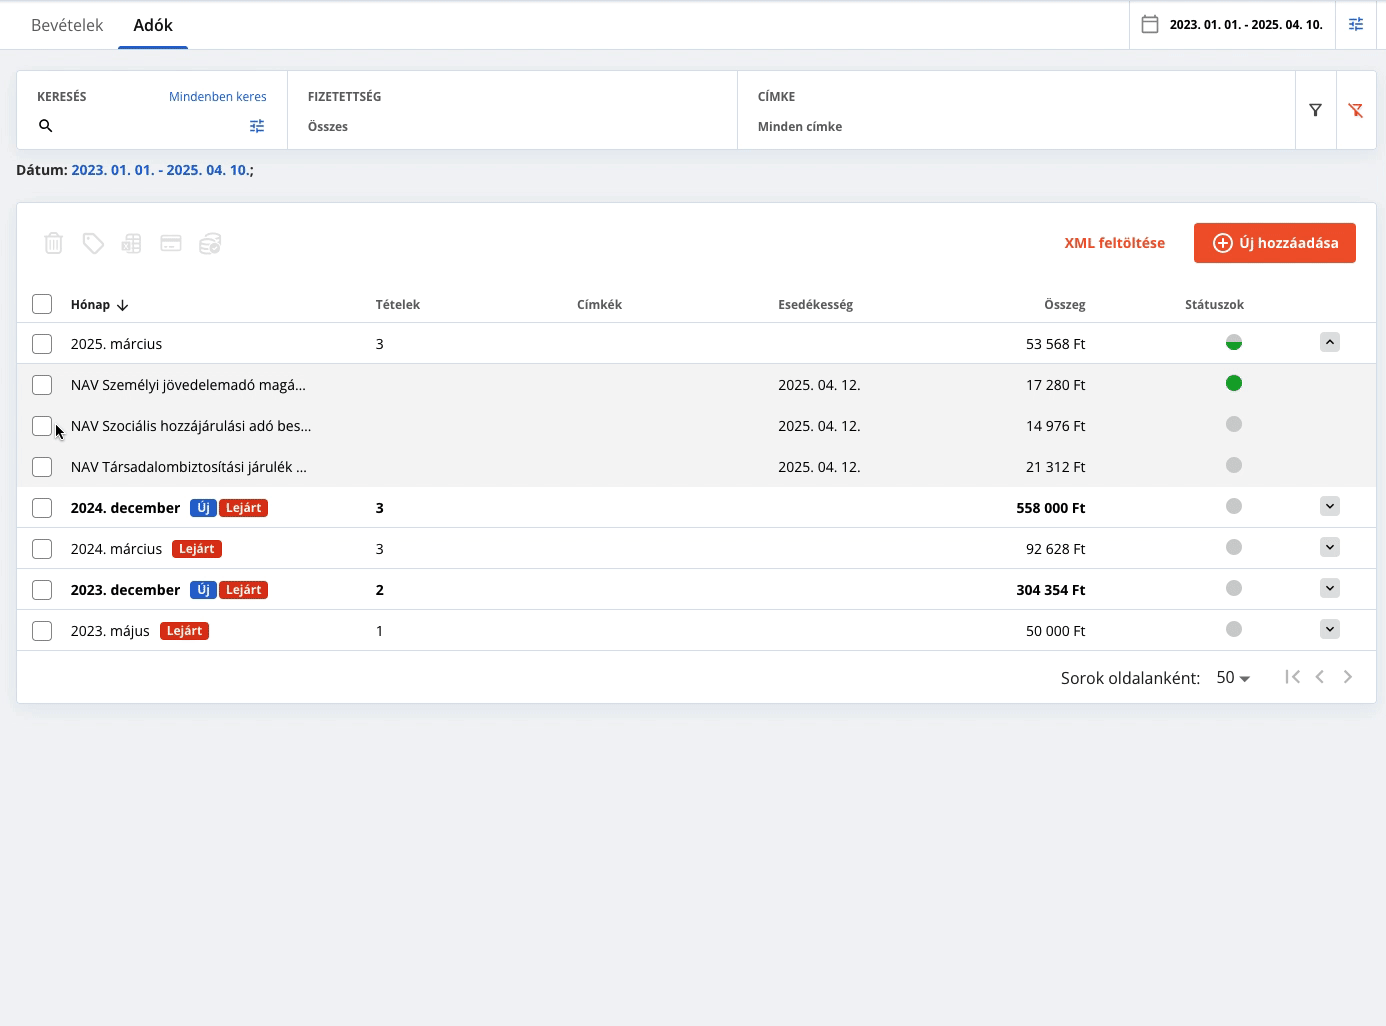This screenshot has width=1386, height=1026.
Task: Click the tag label icon in toolbar
Action: (x=93, y=243)
